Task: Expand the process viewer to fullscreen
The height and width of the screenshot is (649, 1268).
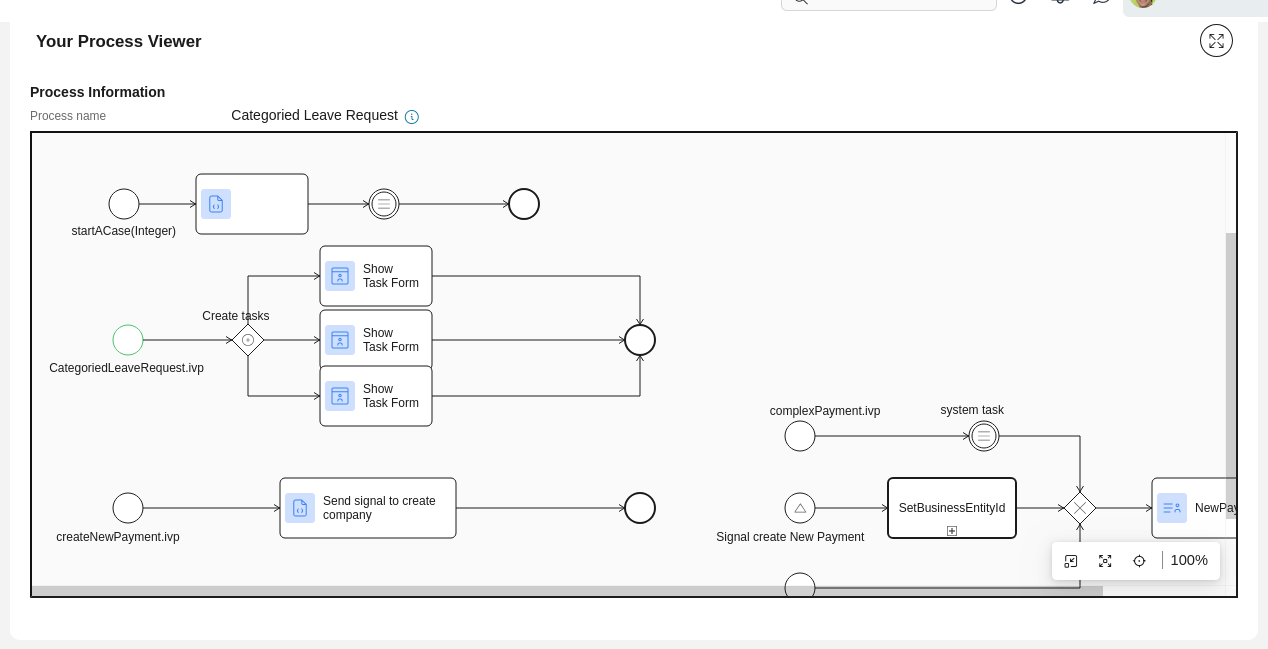Action: [x=1216, y=41]
